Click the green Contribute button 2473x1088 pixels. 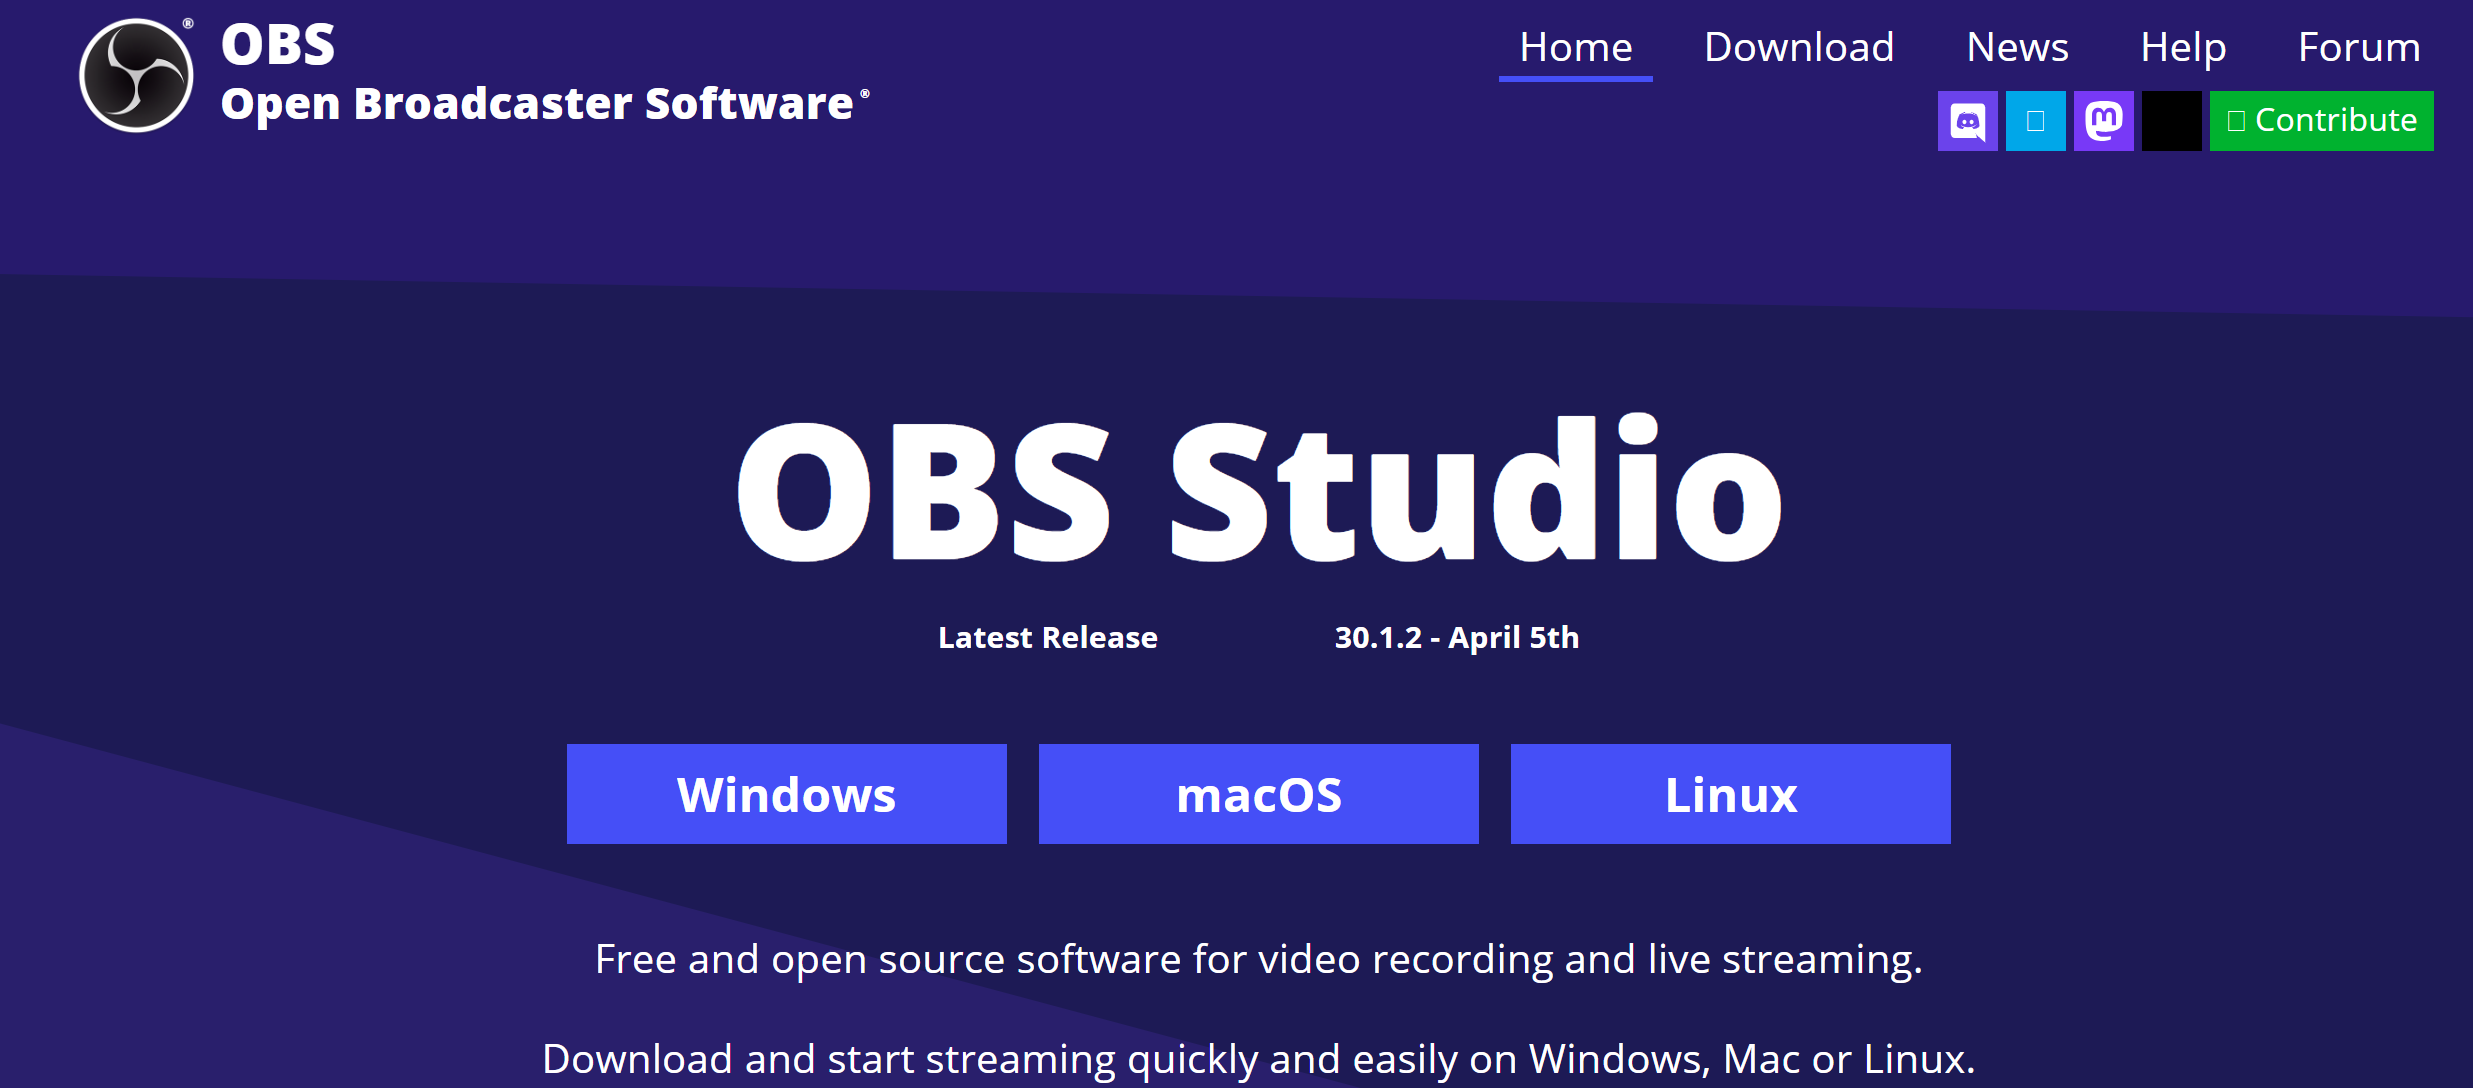[x=2321, y=121]
